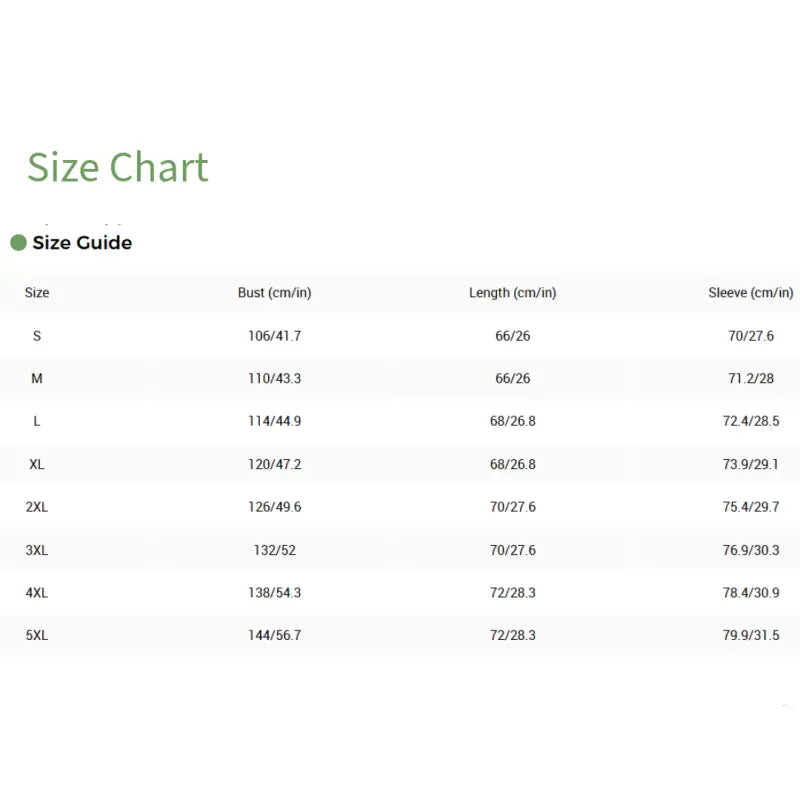The height and width of the screenshot is (800, 800).
Task: Click the Size Guide label
Action: click(82, 242)
